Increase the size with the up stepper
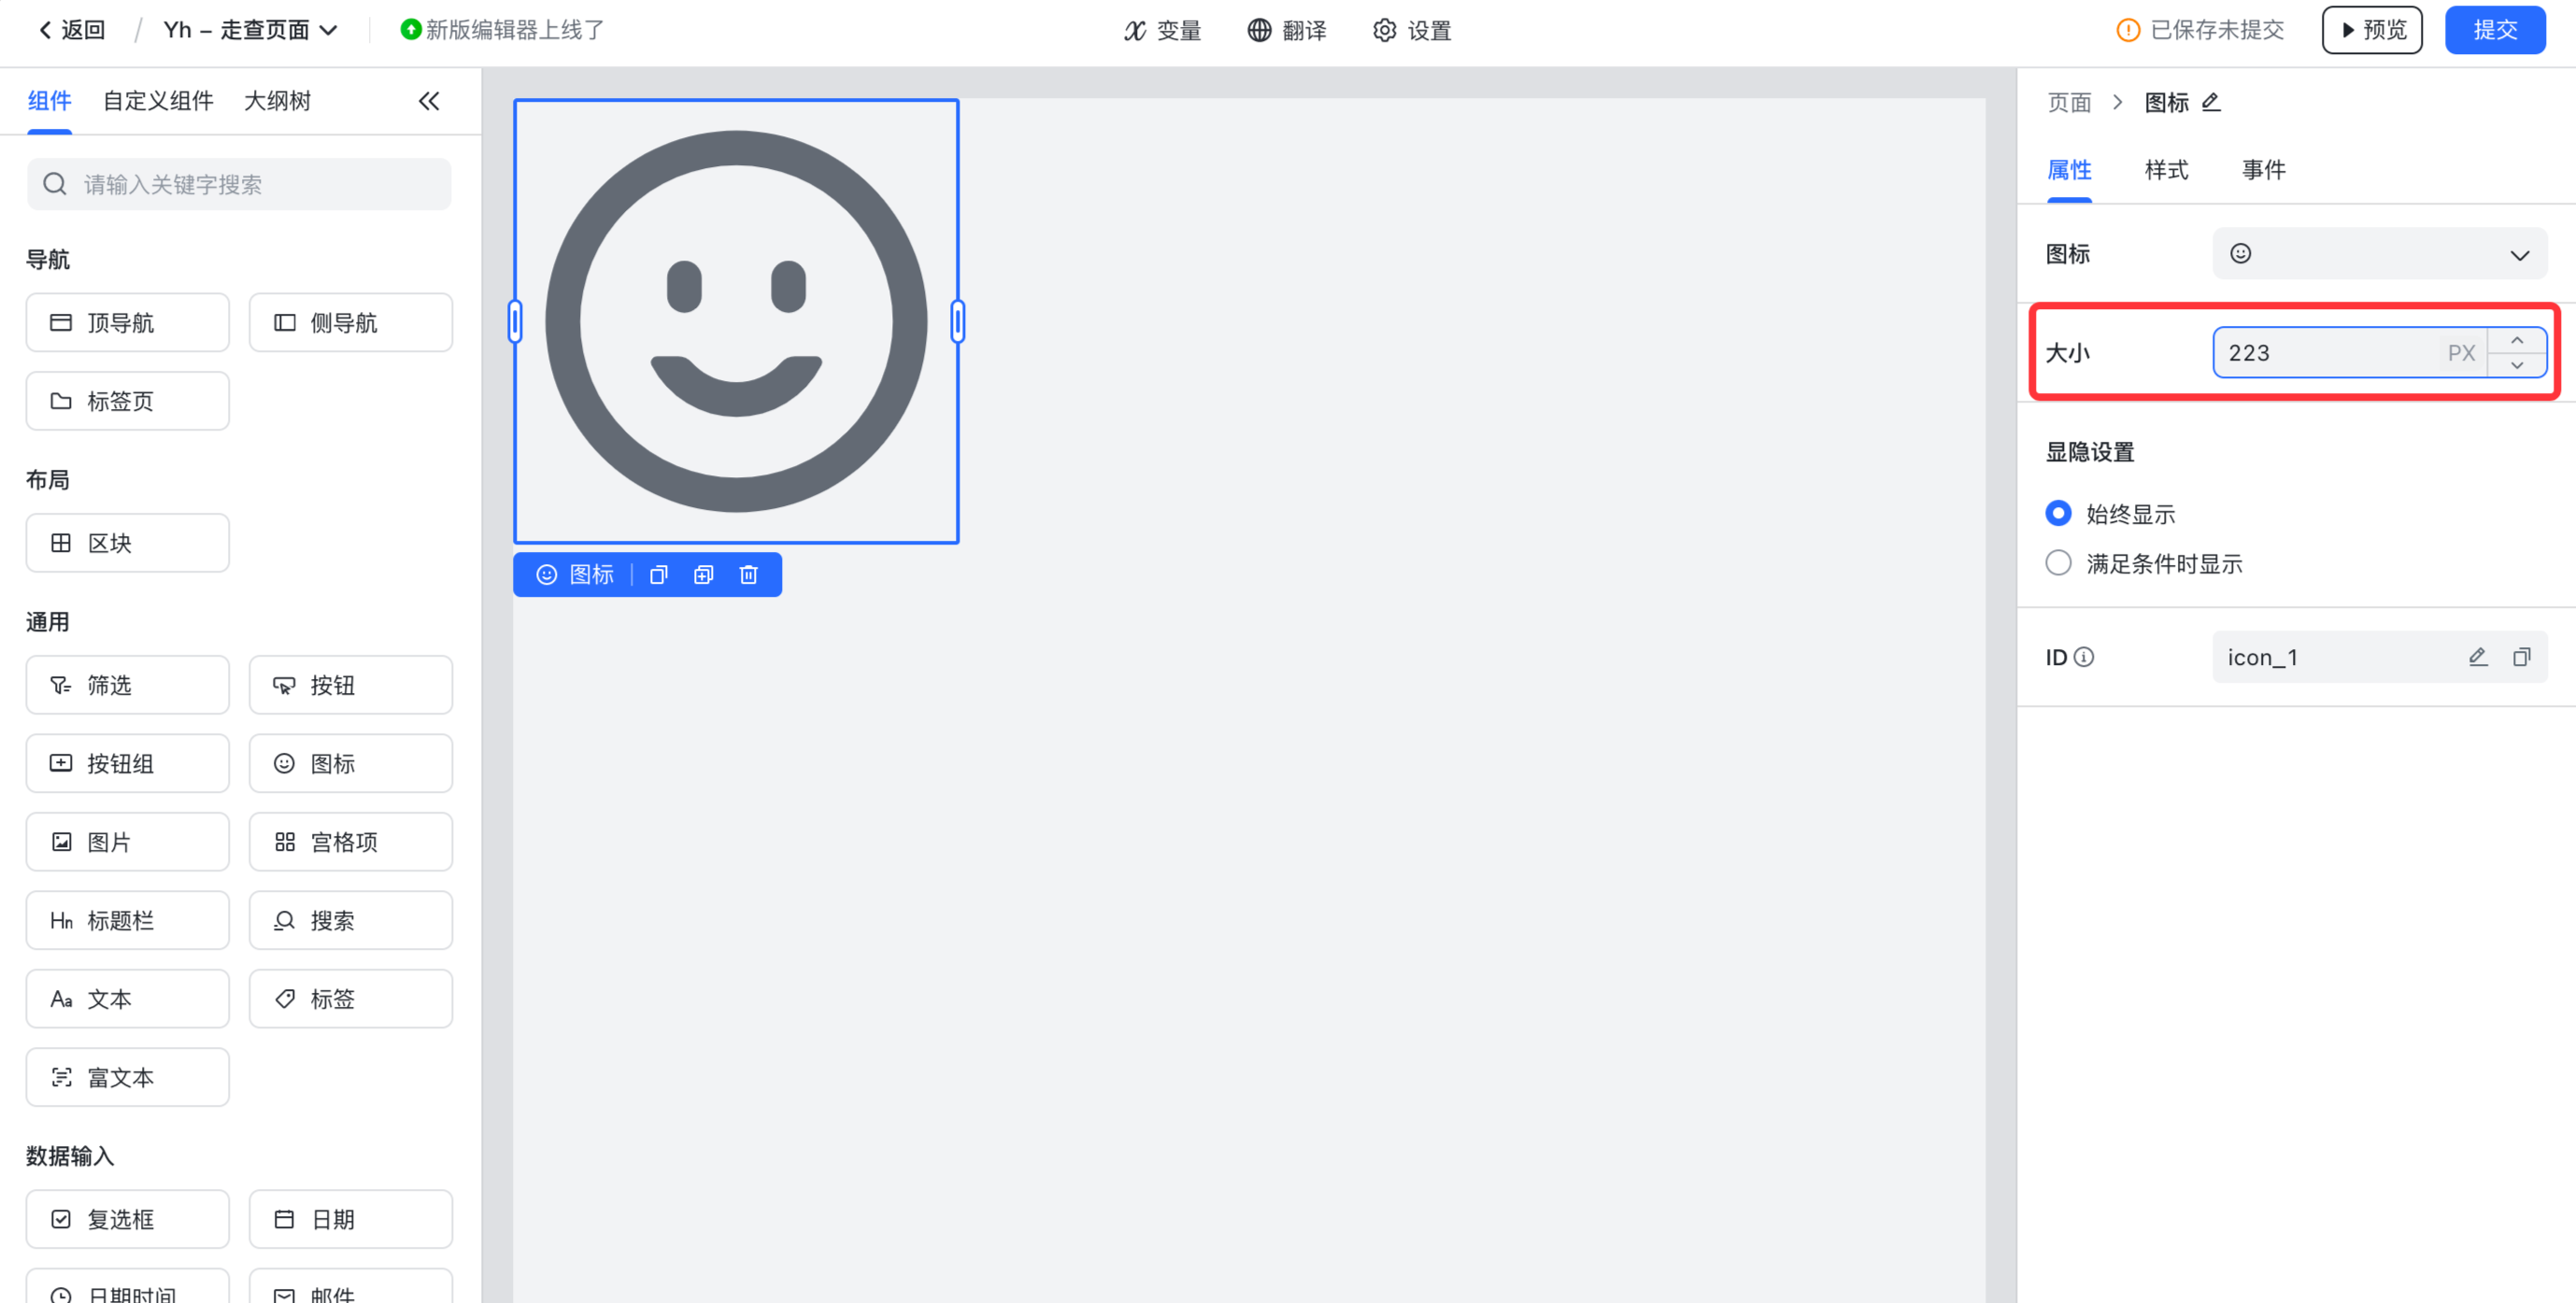The height and width of the screenshot is (1303, 2576). coord(2517,341)
